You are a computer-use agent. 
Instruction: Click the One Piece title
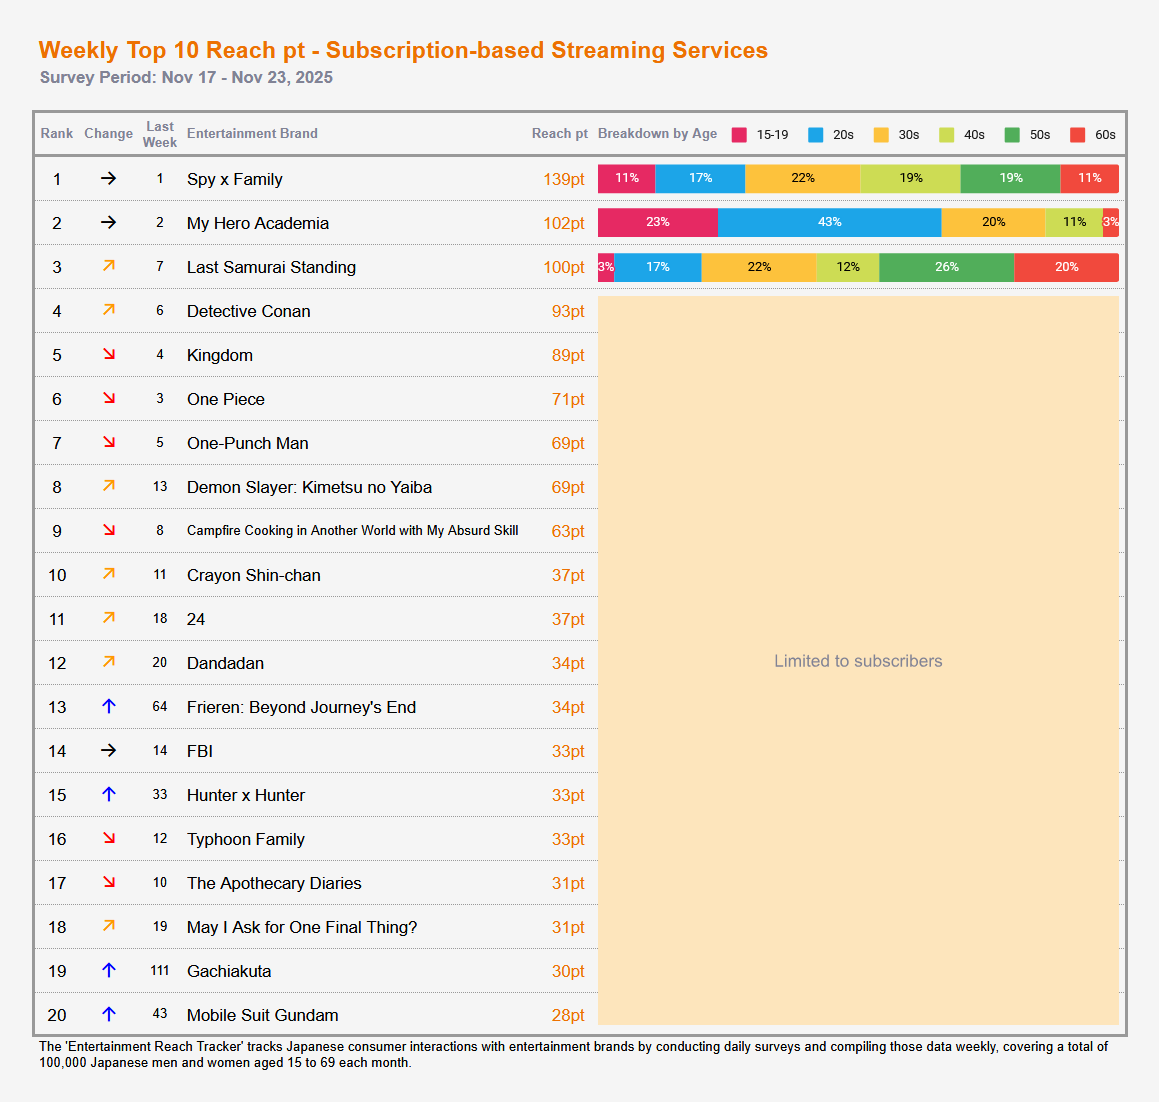tap(225, 399)
